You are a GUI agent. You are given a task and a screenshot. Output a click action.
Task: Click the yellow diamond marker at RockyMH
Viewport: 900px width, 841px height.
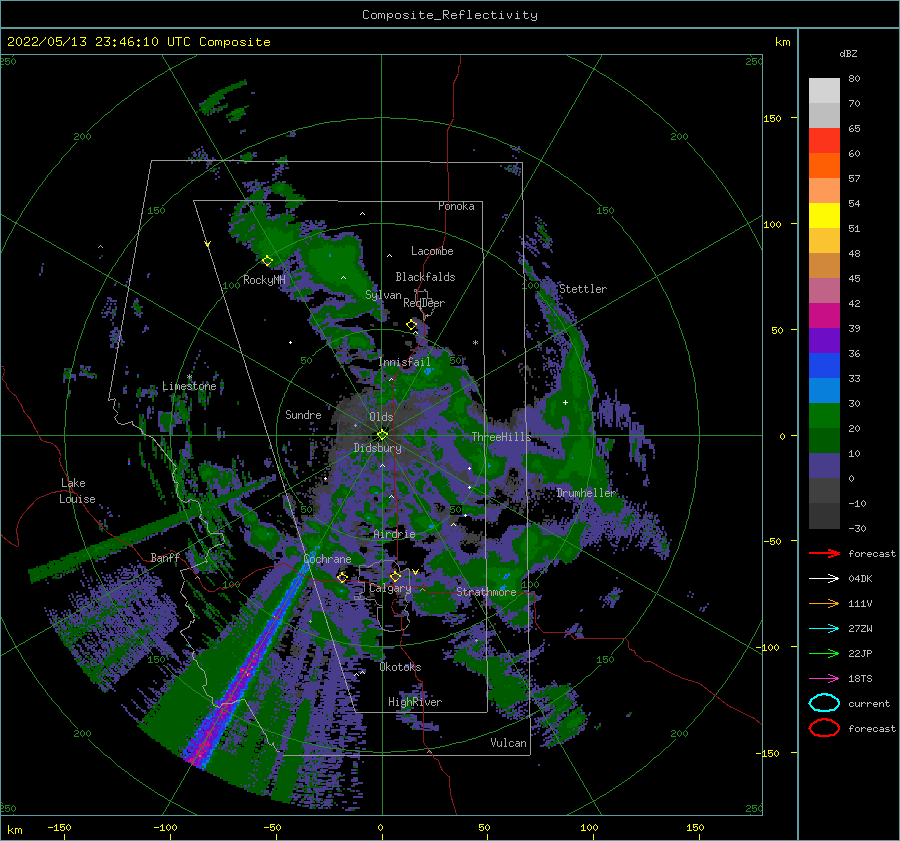[267, 261]
